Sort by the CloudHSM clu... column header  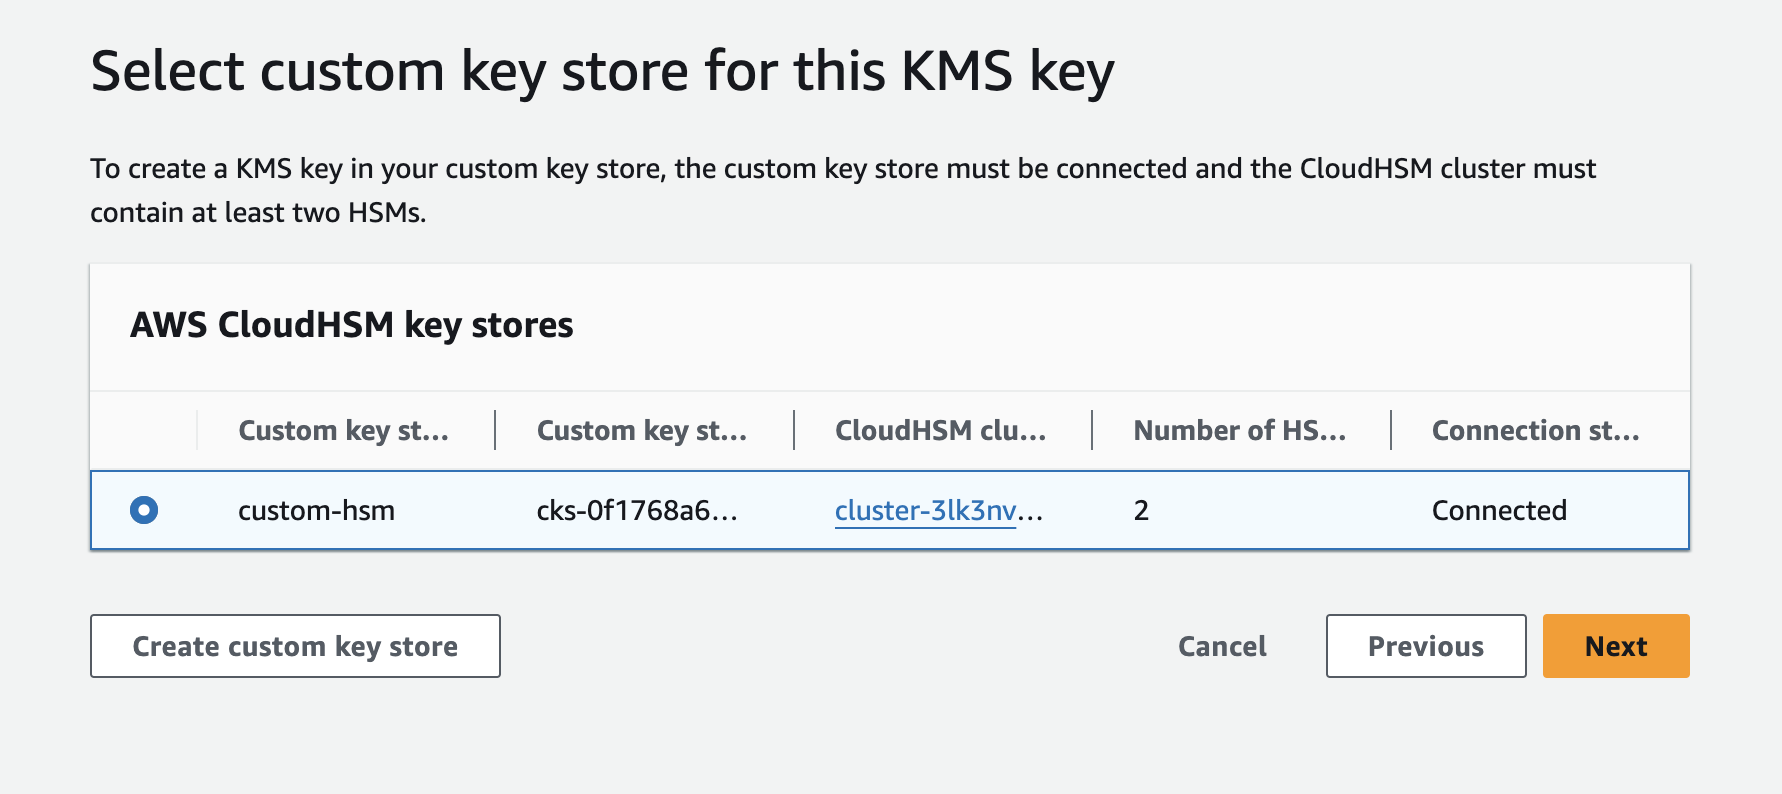click(x=940, y=430)
